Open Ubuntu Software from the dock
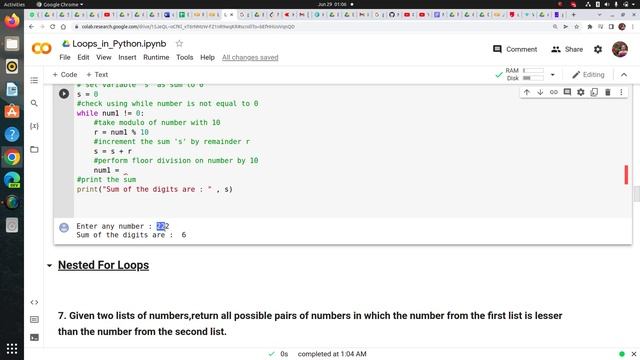640x360 pixels. (x=12, y=111)
